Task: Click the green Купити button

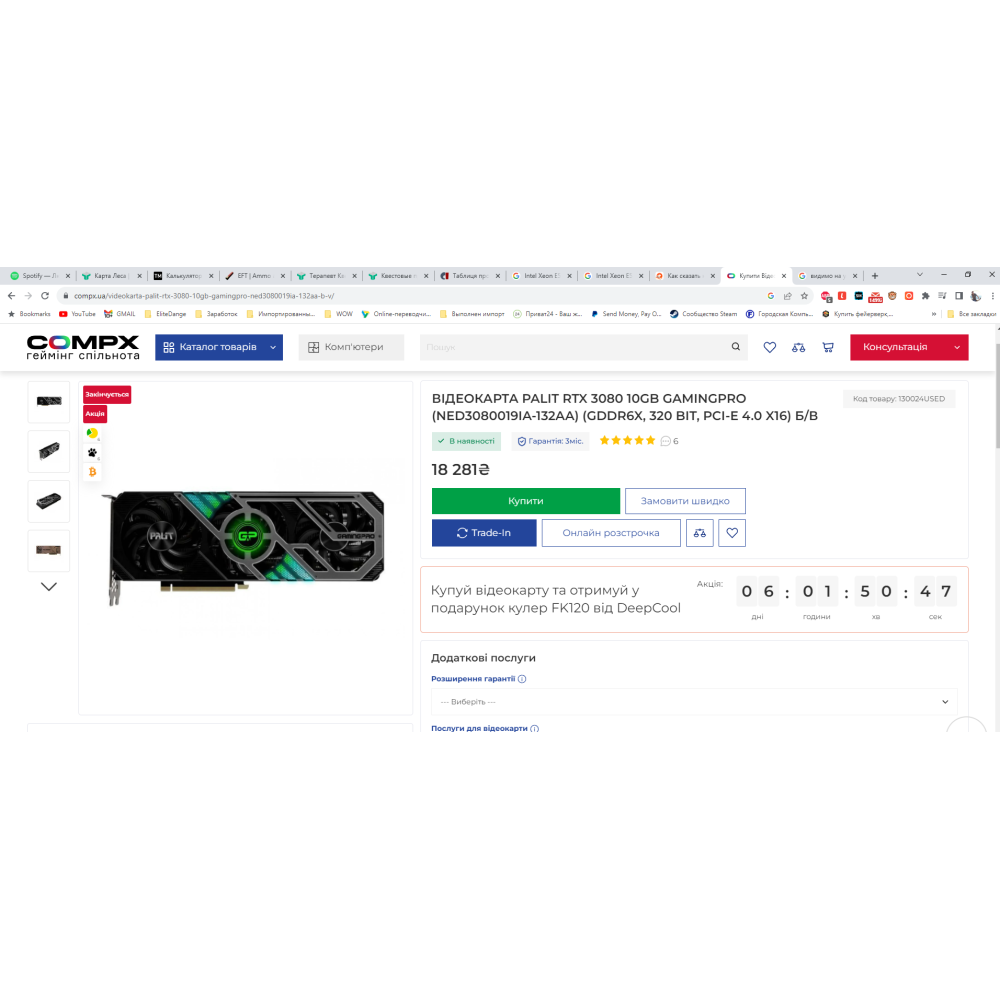Action: coord(526,501)
